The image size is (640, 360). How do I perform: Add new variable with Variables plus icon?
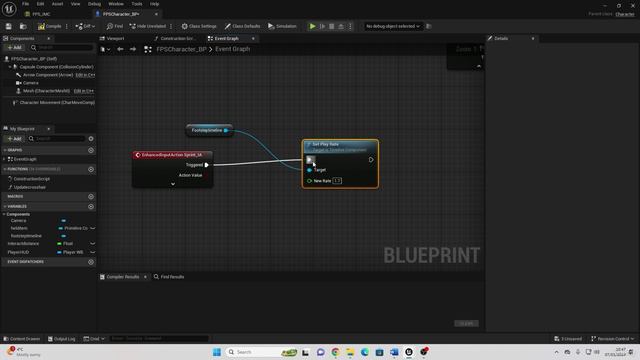91,207
